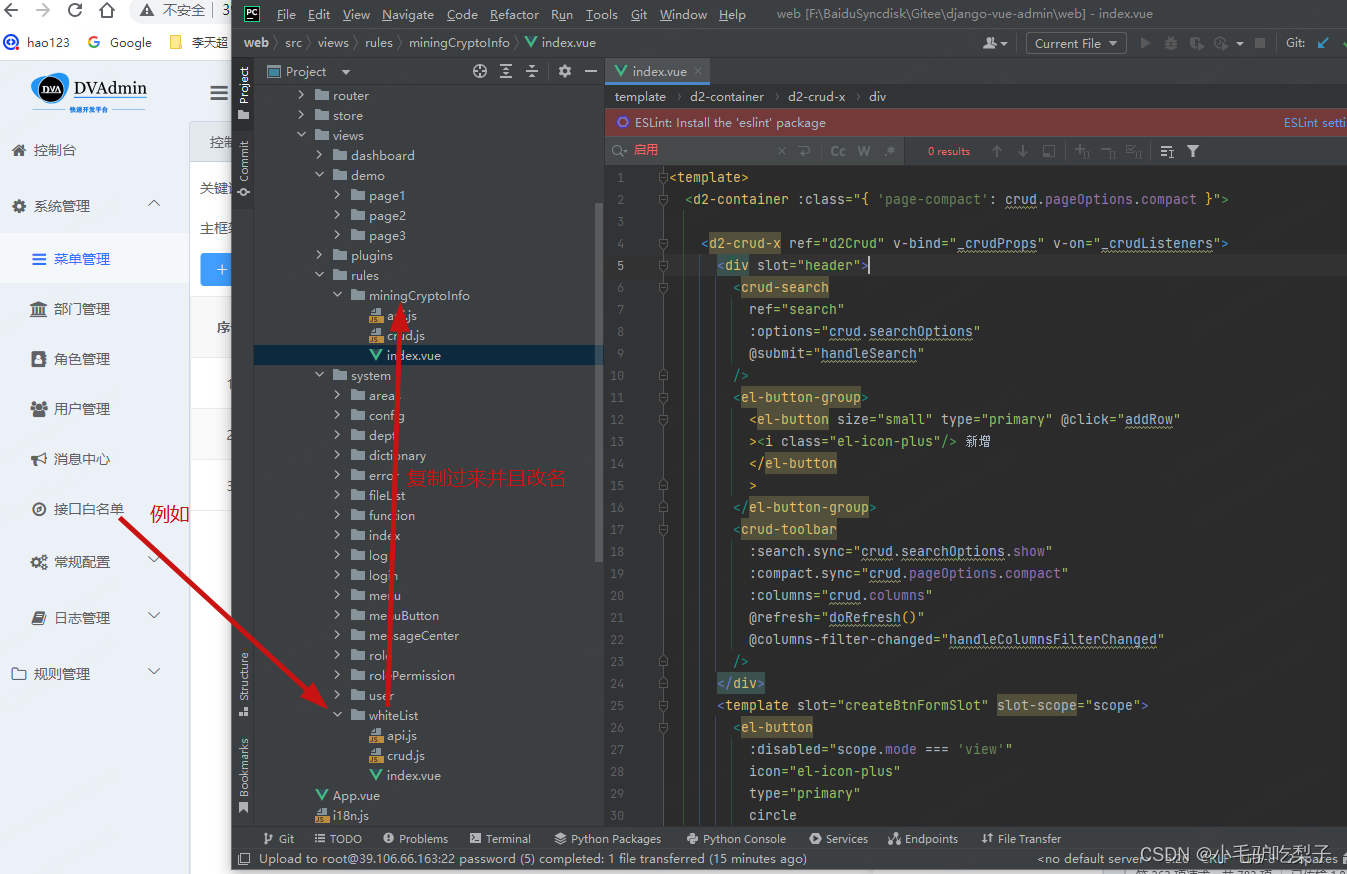The width and height of the screenshot is (1347, 874).
Task: Click the Stop square icon in toolbar
Action: [1260, 43]
